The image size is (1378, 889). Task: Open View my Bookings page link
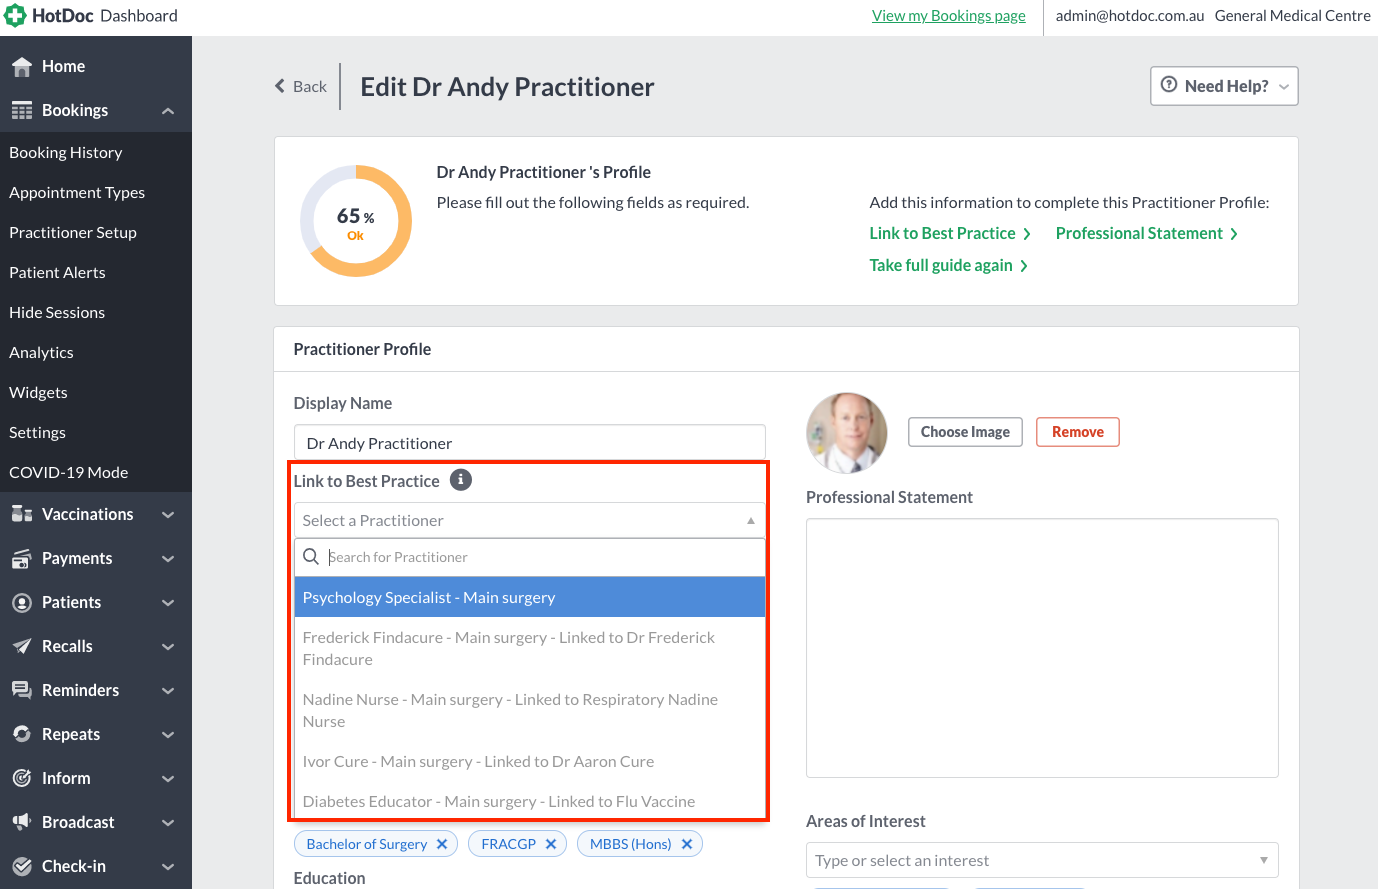pos(949,15)
